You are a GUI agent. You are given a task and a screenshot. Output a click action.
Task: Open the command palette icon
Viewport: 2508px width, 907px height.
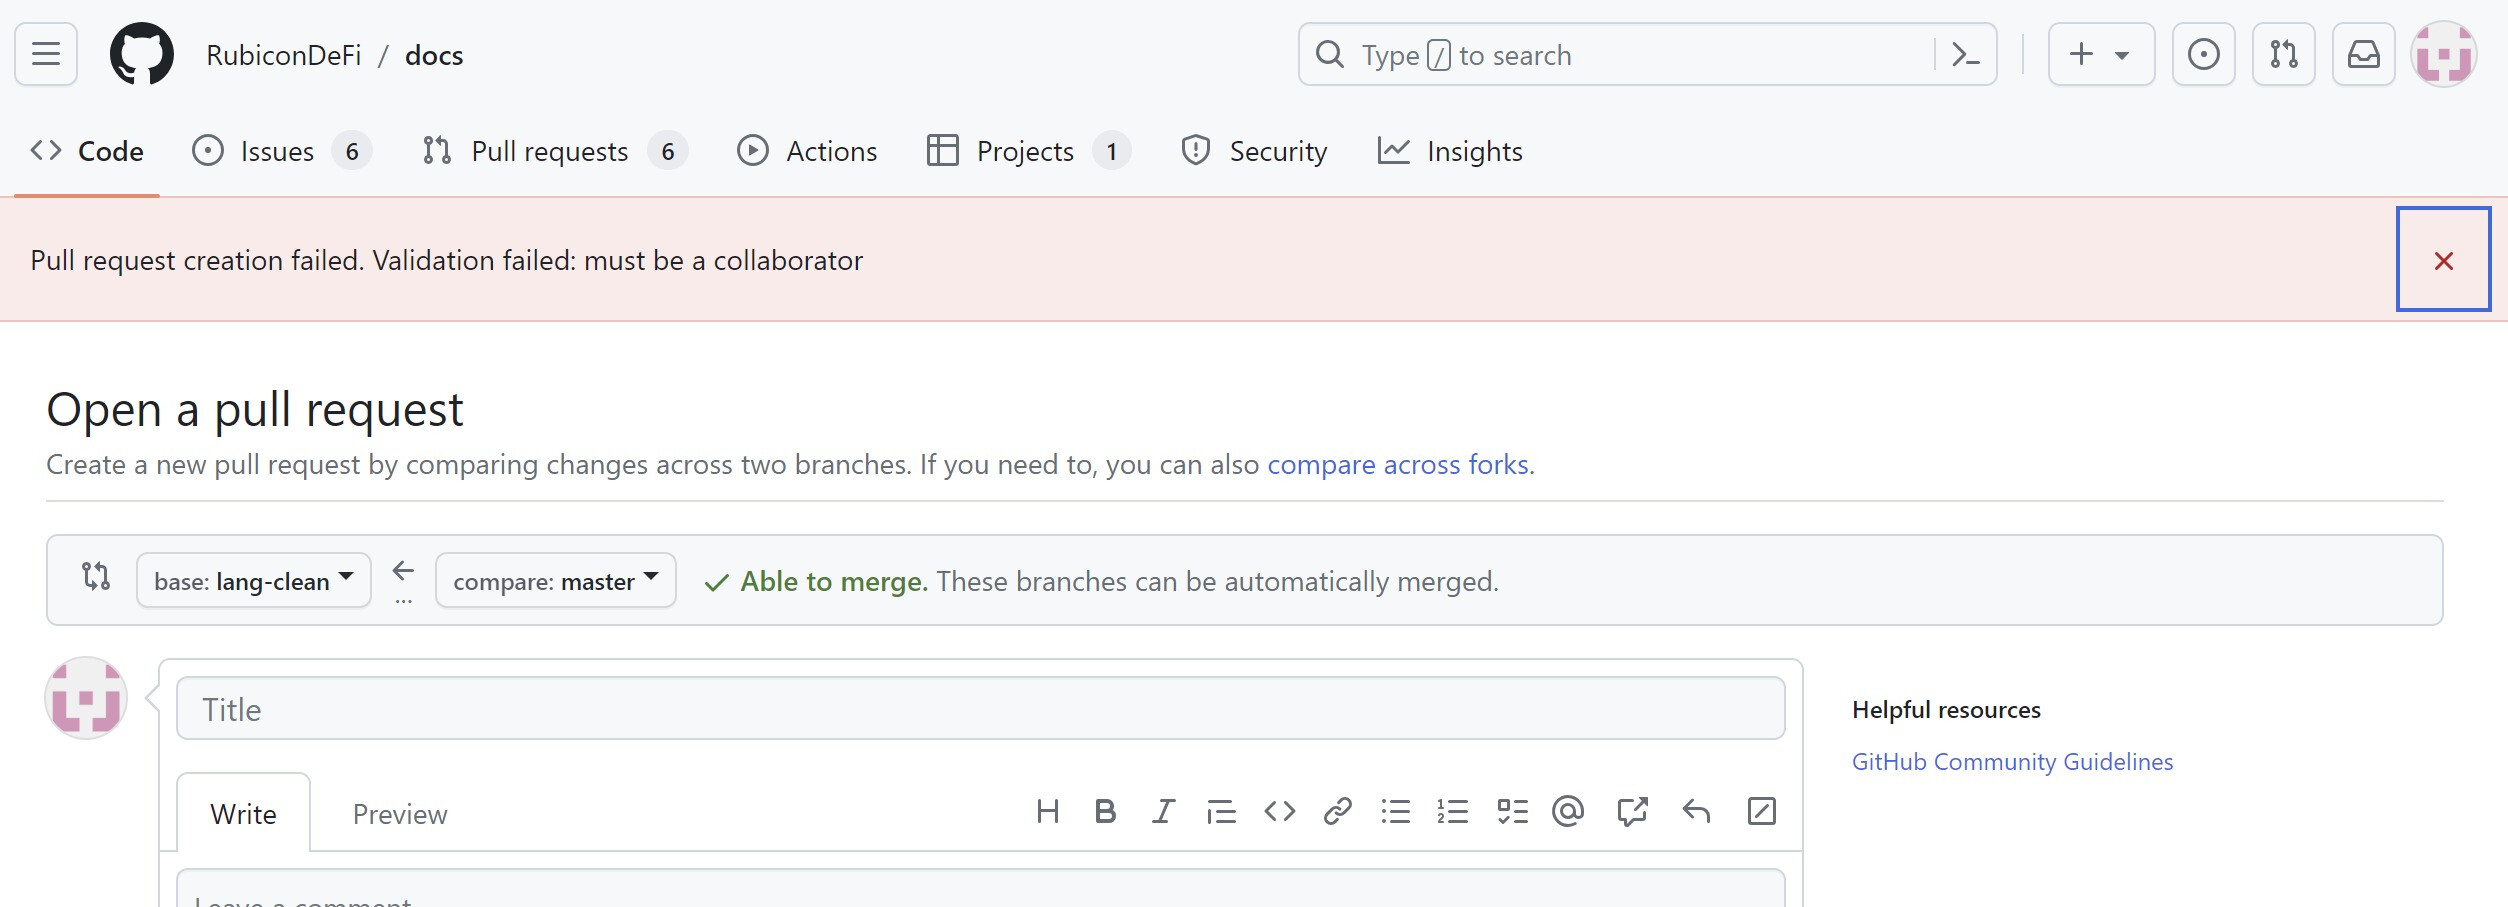pos(1965,54)
